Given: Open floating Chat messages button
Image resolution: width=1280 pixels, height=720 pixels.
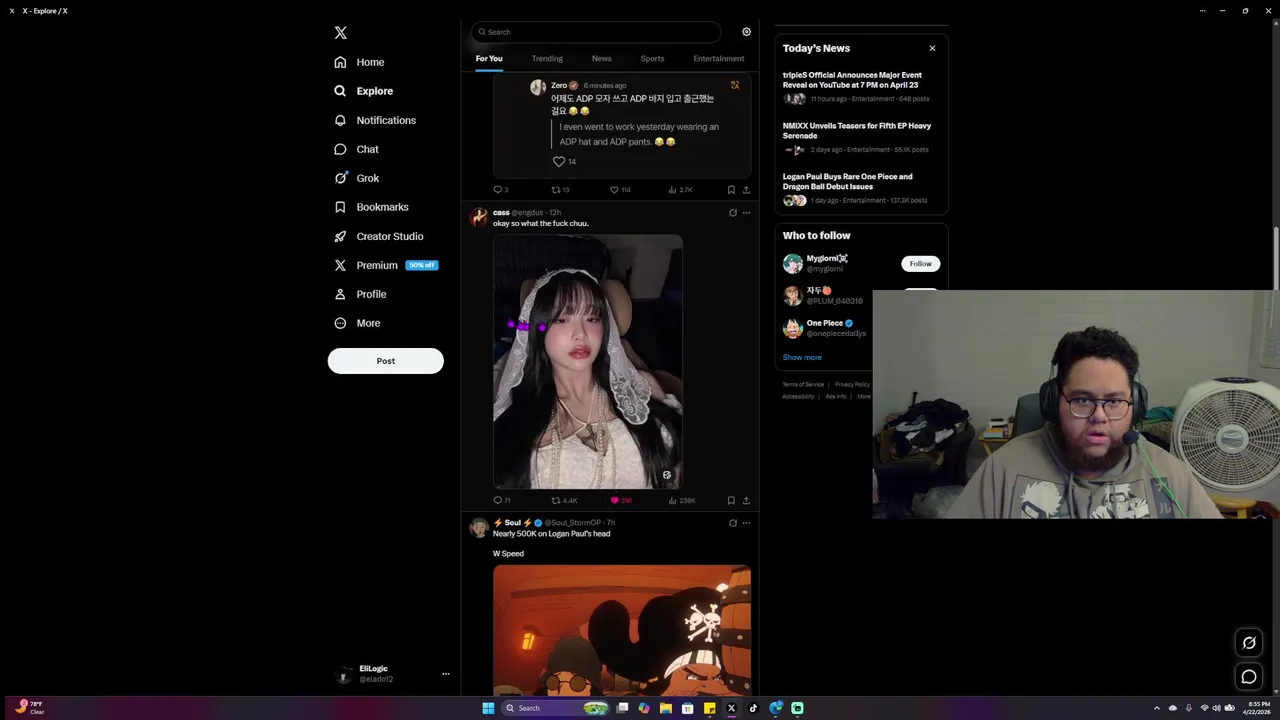Looking at the screenshot, I should coord(1249,677).
